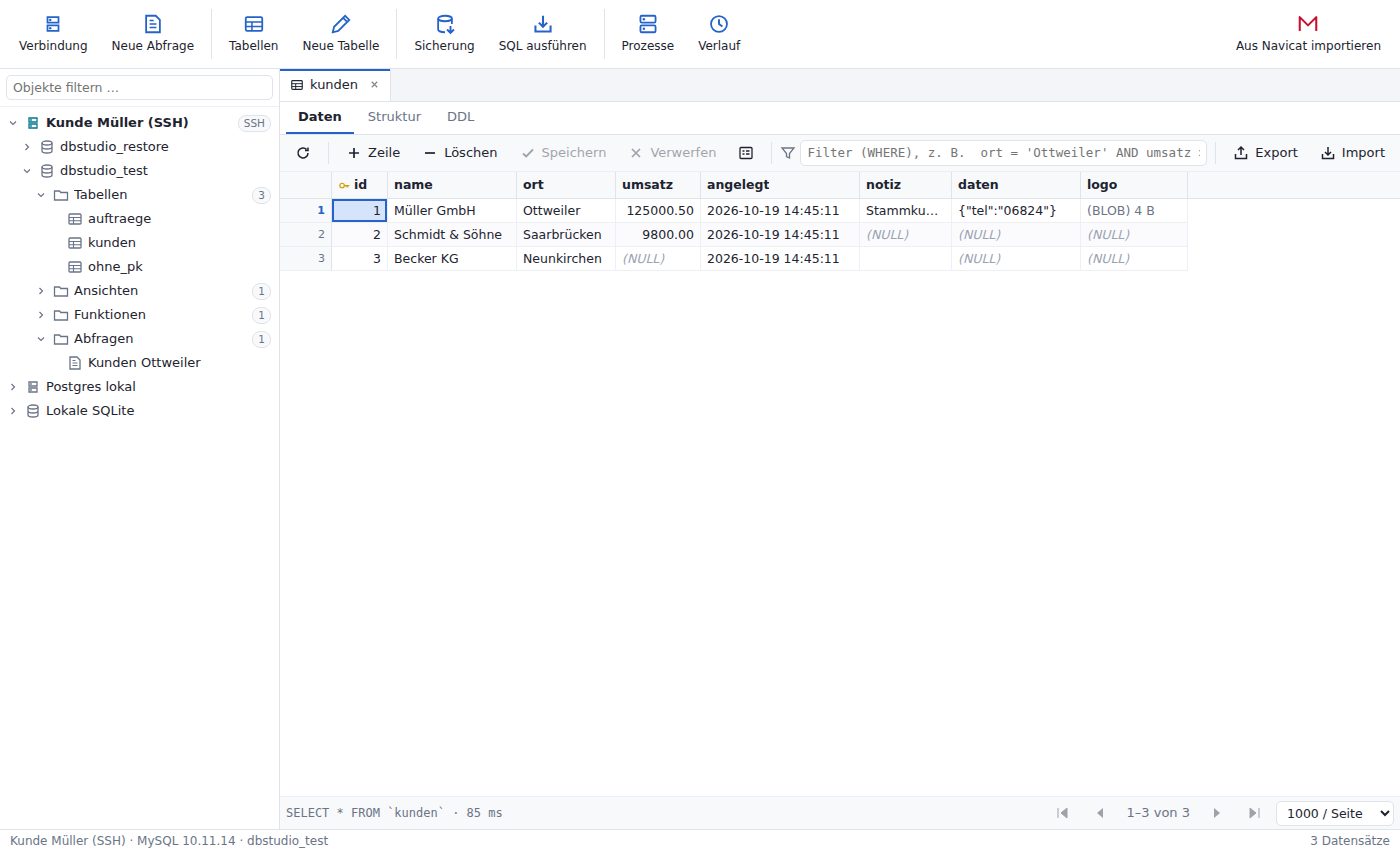
Task: Collapse the dbstudio_test database
Action: point(27,171)
